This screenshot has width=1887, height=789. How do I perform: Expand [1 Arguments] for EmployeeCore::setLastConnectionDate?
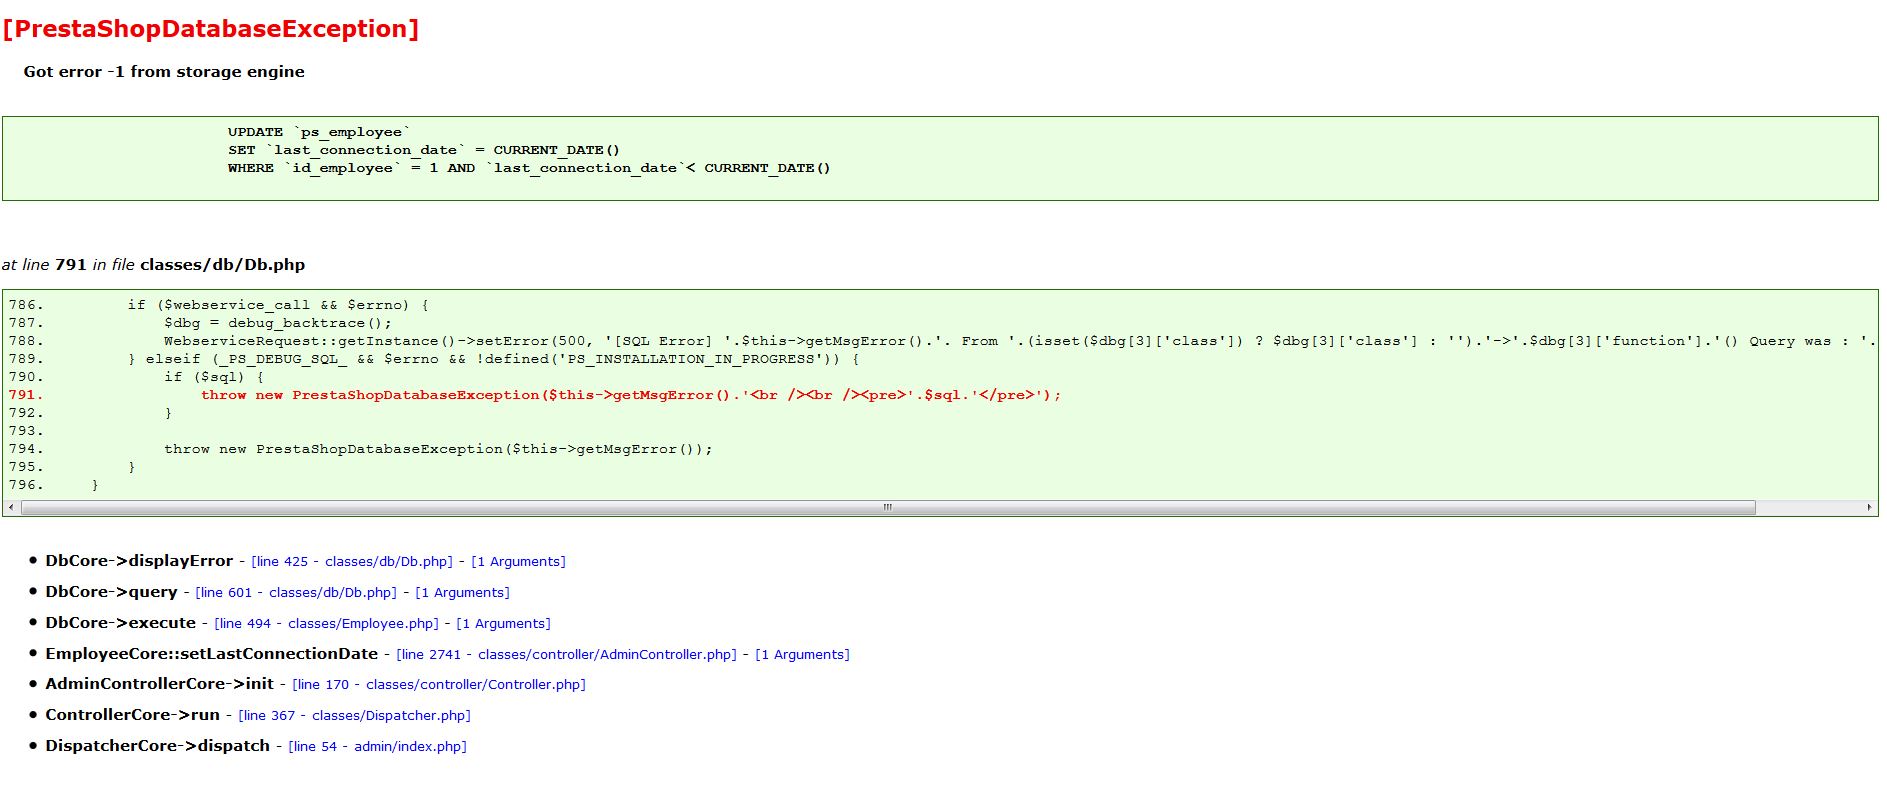point(802,655)
